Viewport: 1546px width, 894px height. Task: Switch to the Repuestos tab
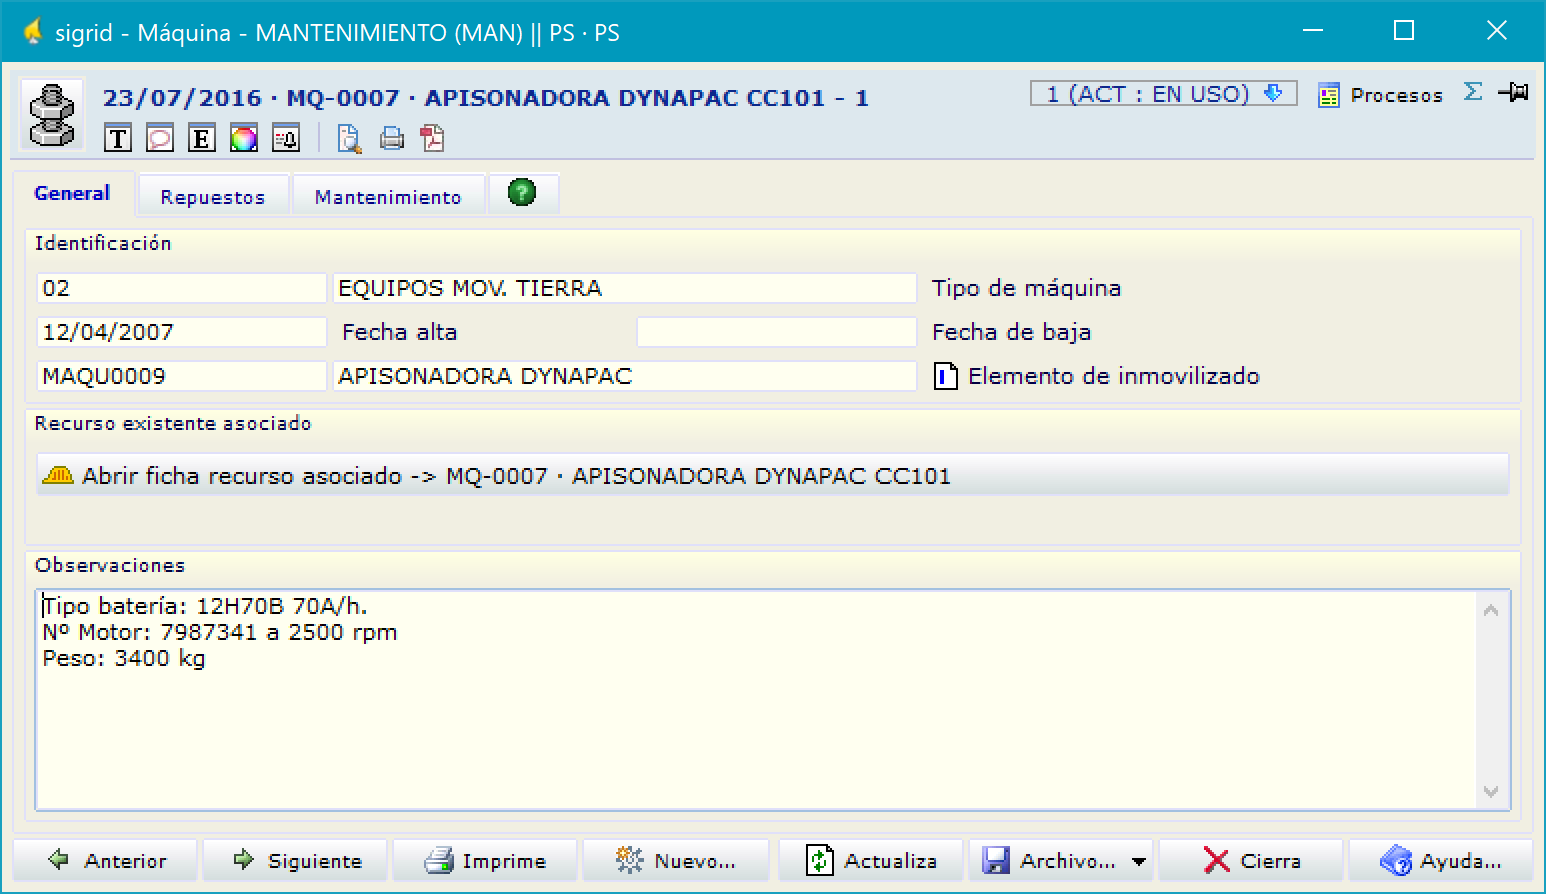(x=213, y=196)
